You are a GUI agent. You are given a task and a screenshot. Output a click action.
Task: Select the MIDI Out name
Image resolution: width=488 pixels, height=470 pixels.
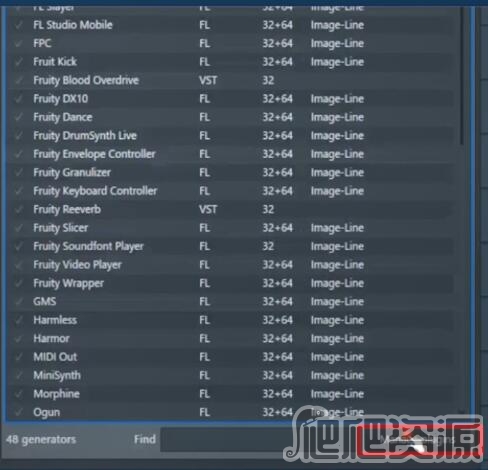(55, 357)
